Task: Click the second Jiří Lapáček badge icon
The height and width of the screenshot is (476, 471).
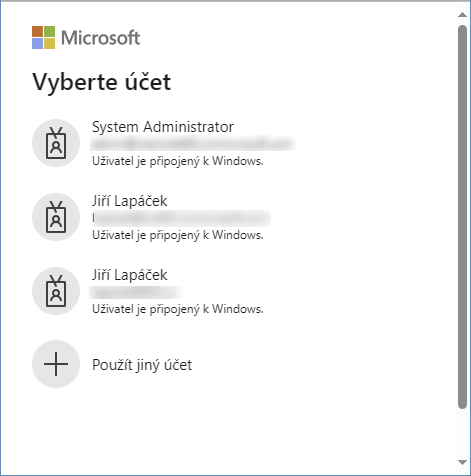Action: pyautogui.click(x=56, y=291)
